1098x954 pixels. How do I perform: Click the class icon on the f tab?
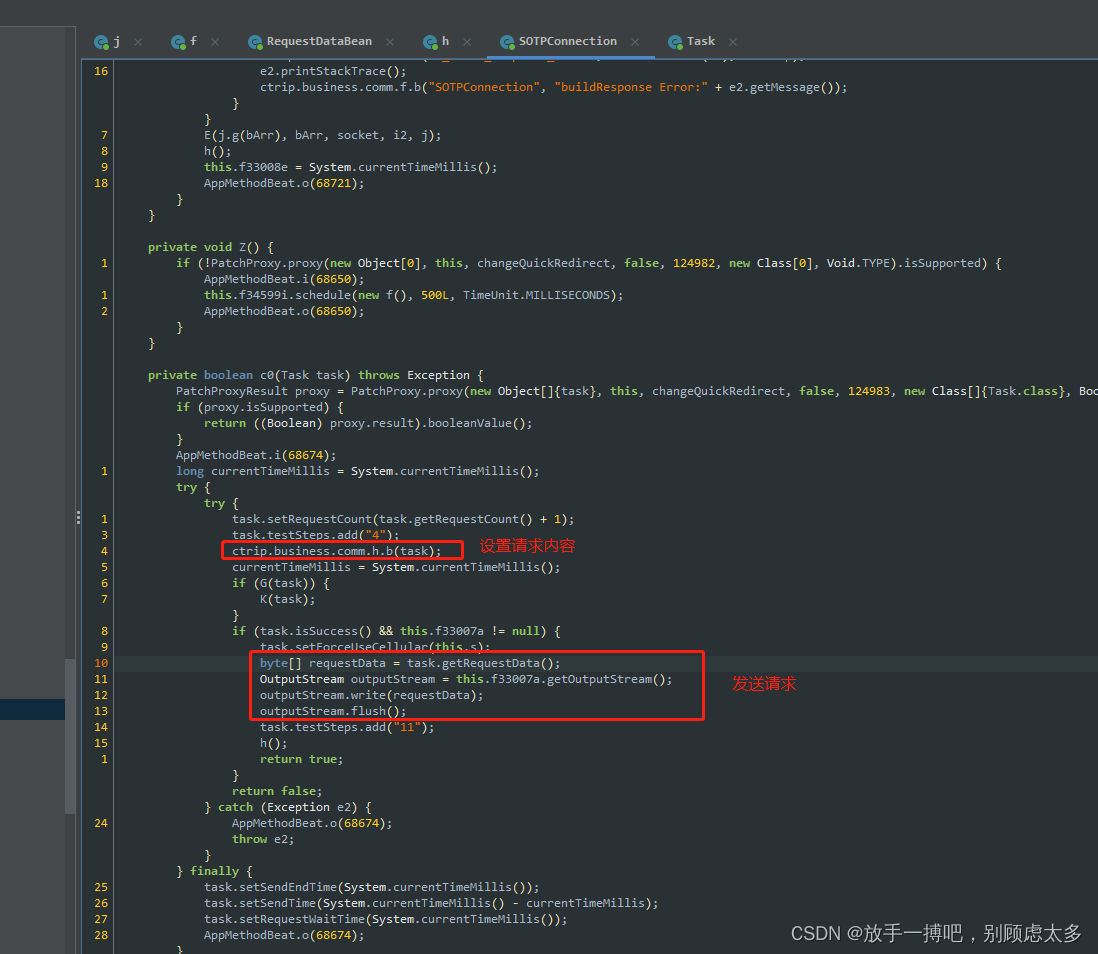179,42
